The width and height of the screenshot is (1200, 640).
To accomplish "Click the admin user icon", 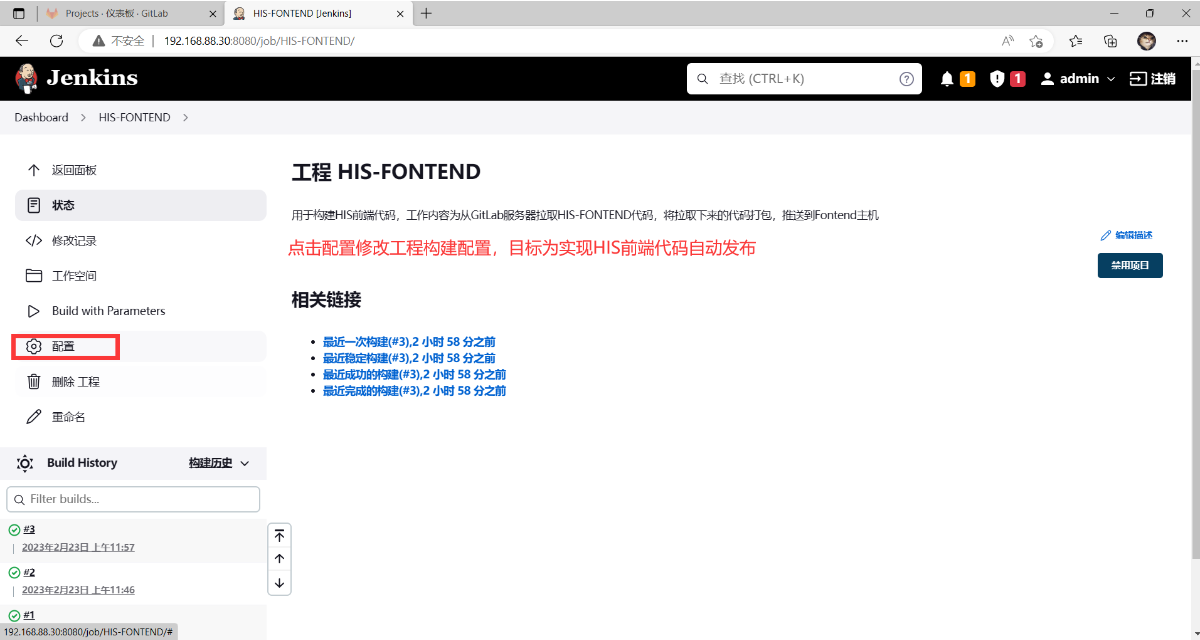I will click(1047, 79).
